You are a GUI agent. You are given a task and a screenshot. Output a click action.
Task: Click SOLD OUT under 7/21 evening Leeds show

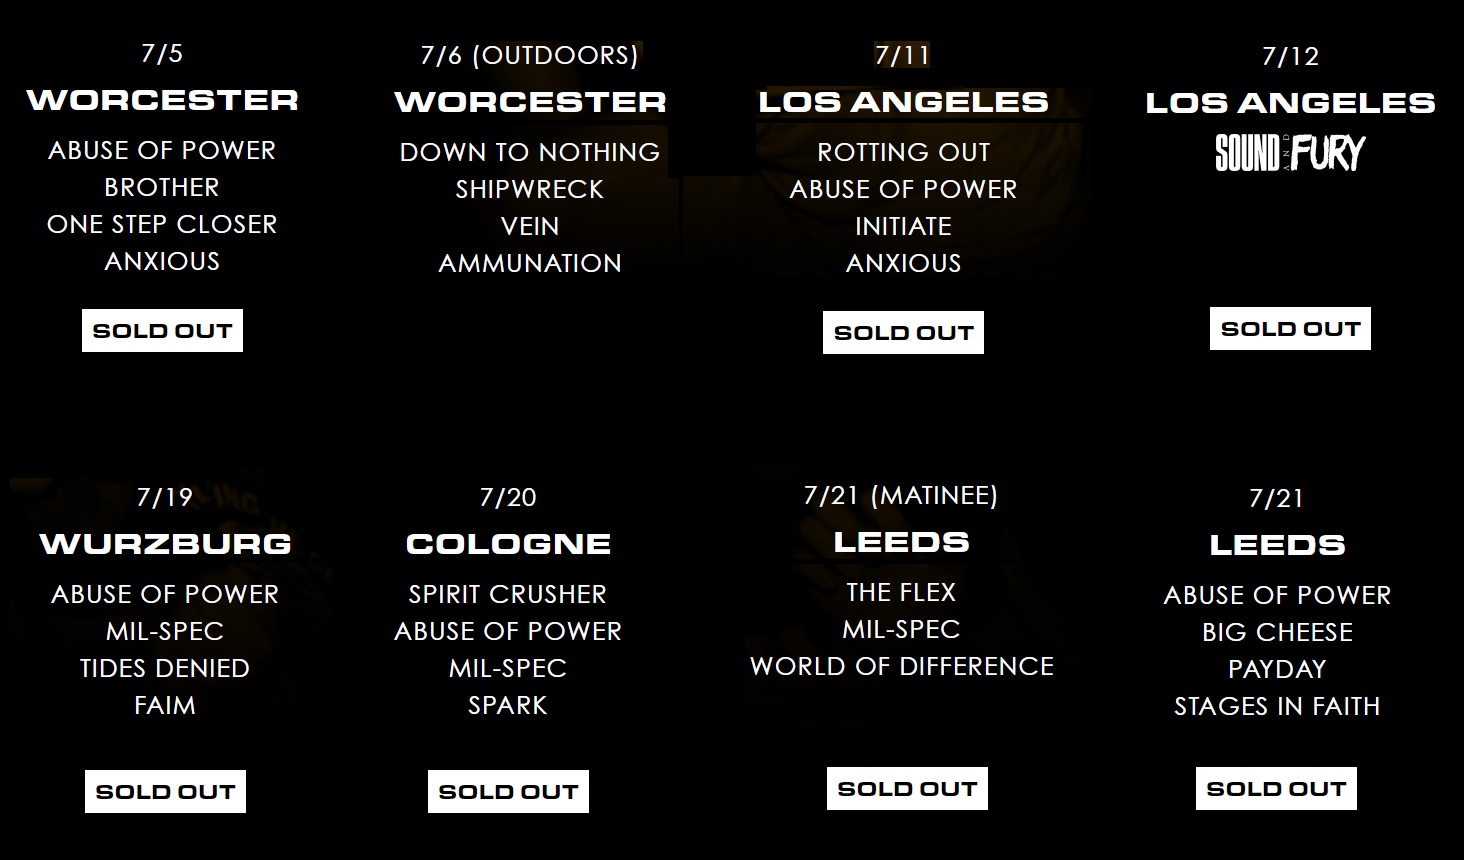[x=1276, y=789]
